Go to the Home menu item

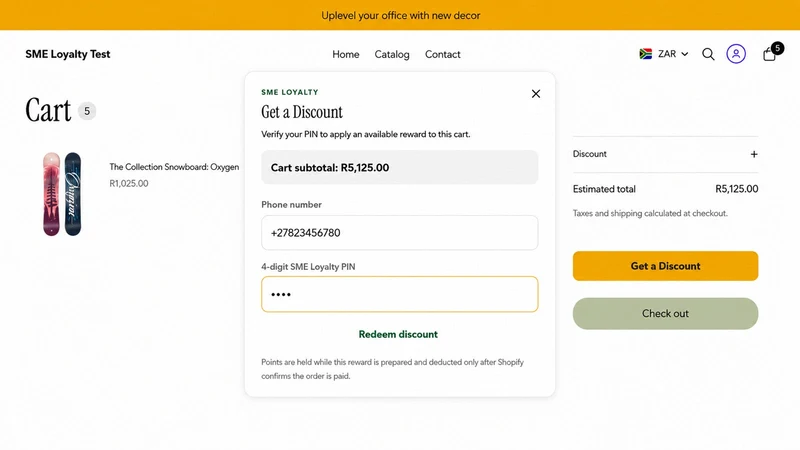pyautogui.click(x=346, y=54)
